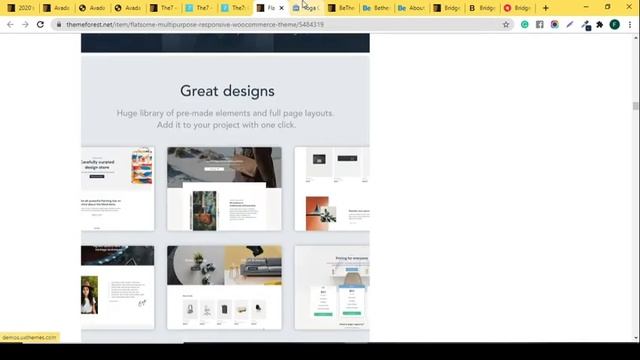Open the 'Pricing for everyone' layout thumbnail
Screen dimensions: 640x360
click(332, 287)
